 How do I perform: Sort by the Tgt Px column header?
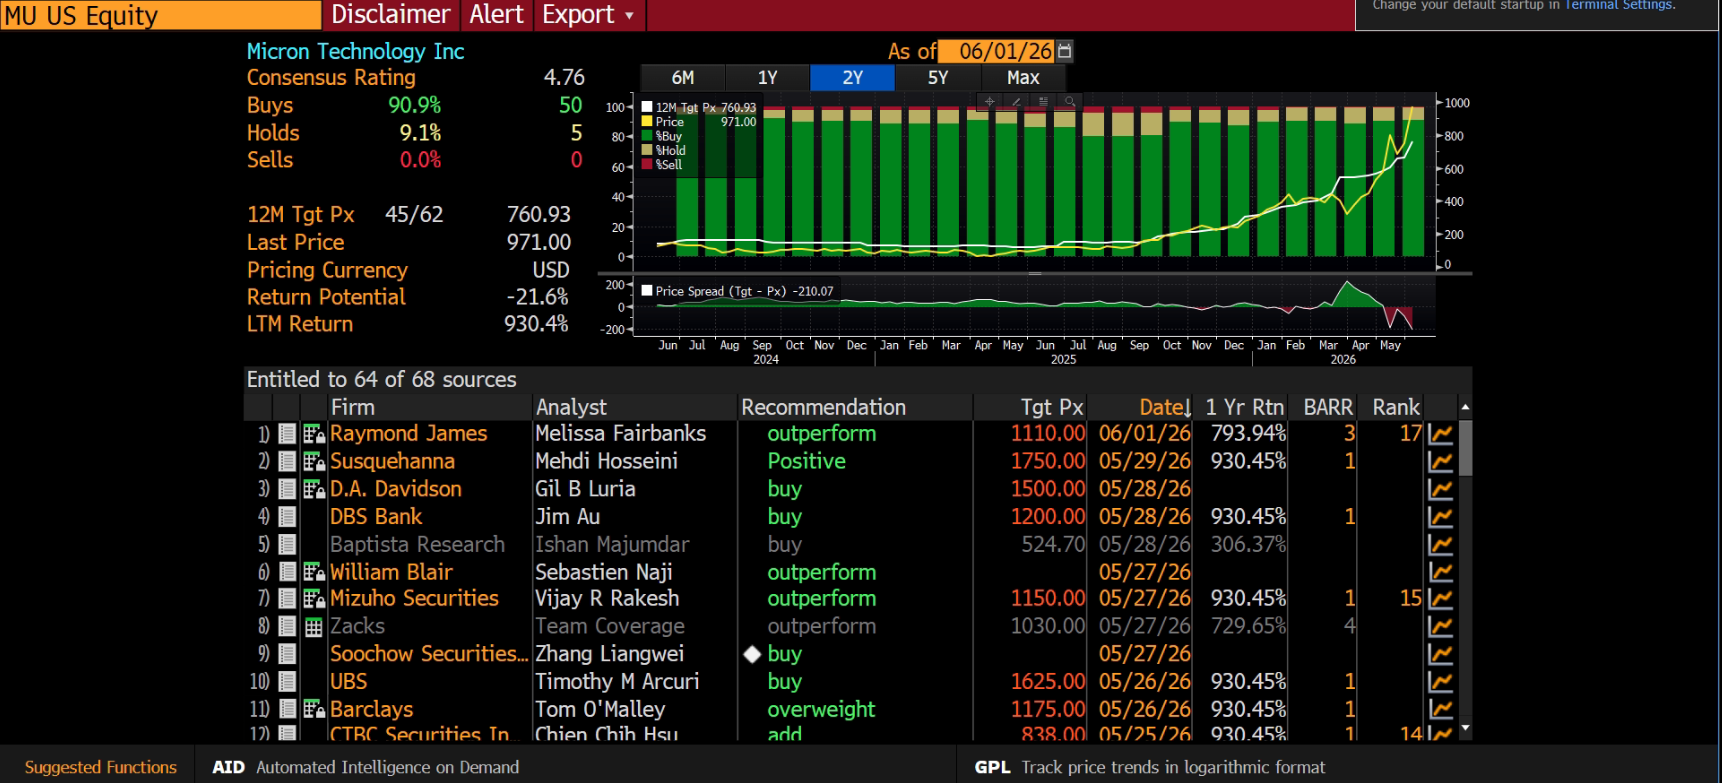click(1030, 407)
